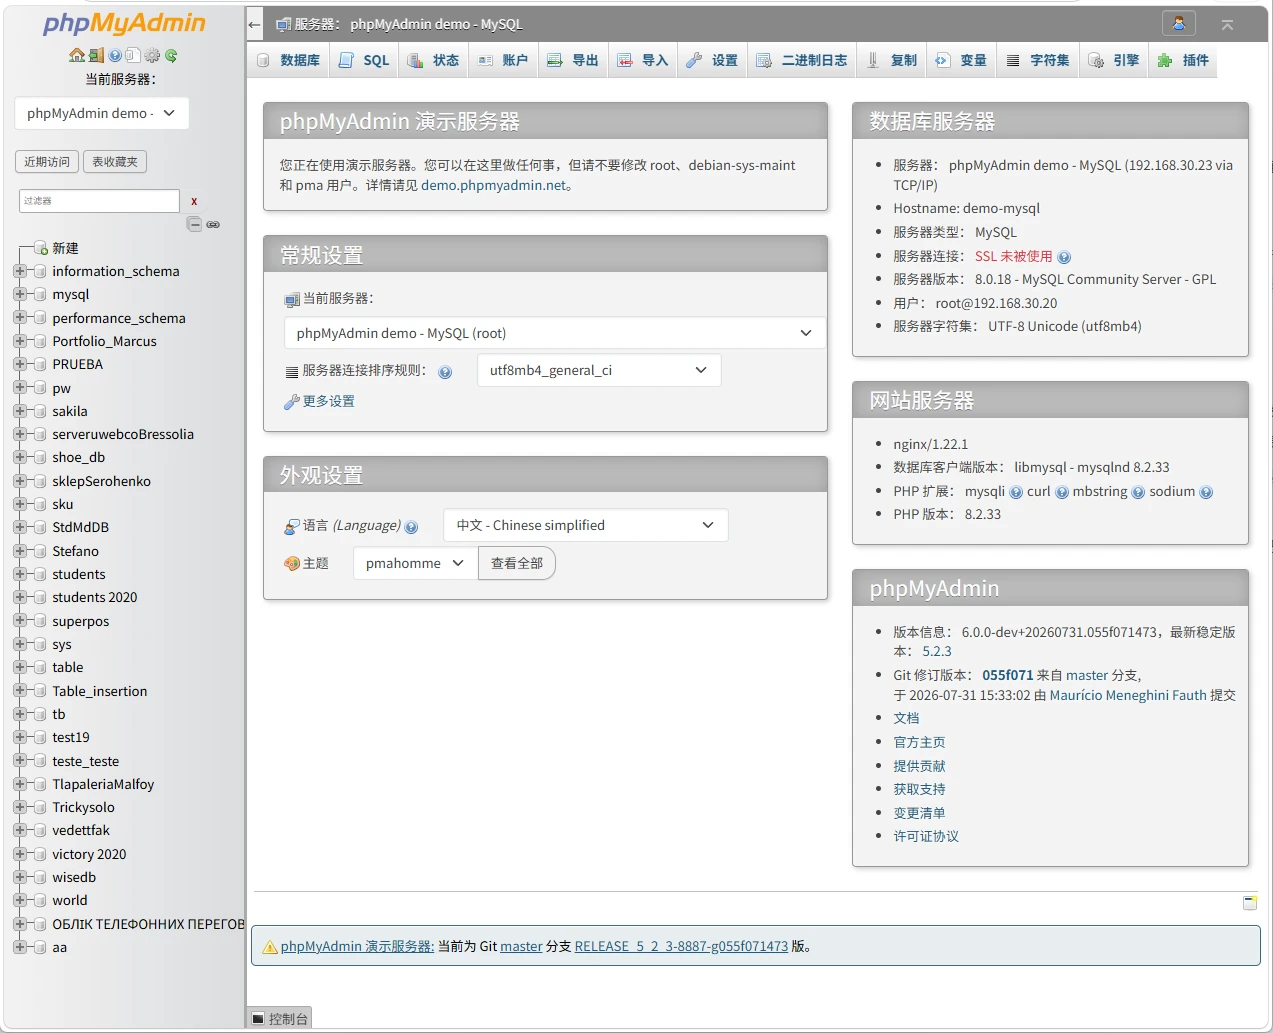Viewport: 1273px width, 1033px height.
Task: Expand the information_schema tree node
Action: (x=19, y=271)
